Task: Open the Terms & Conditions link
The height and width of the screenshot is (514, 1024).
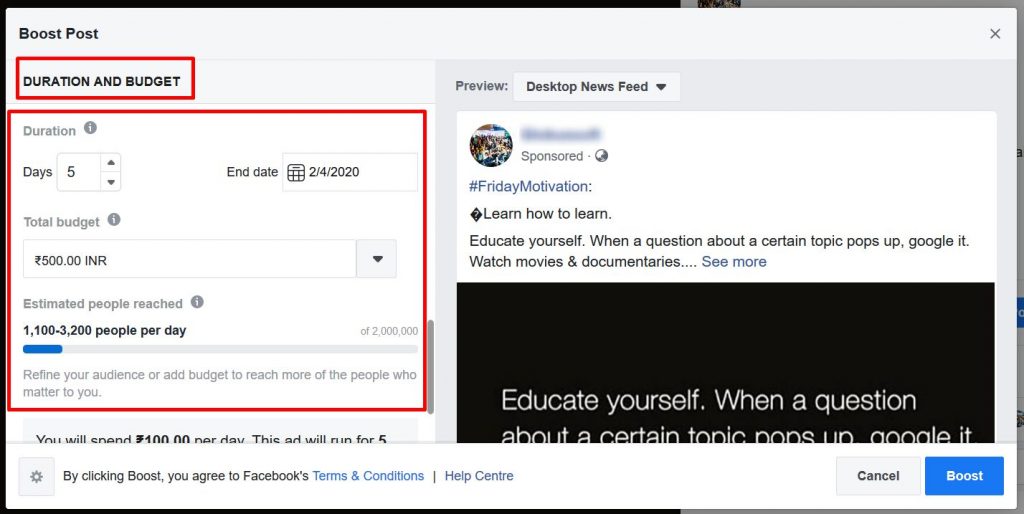Action: [x=368, y=476]
